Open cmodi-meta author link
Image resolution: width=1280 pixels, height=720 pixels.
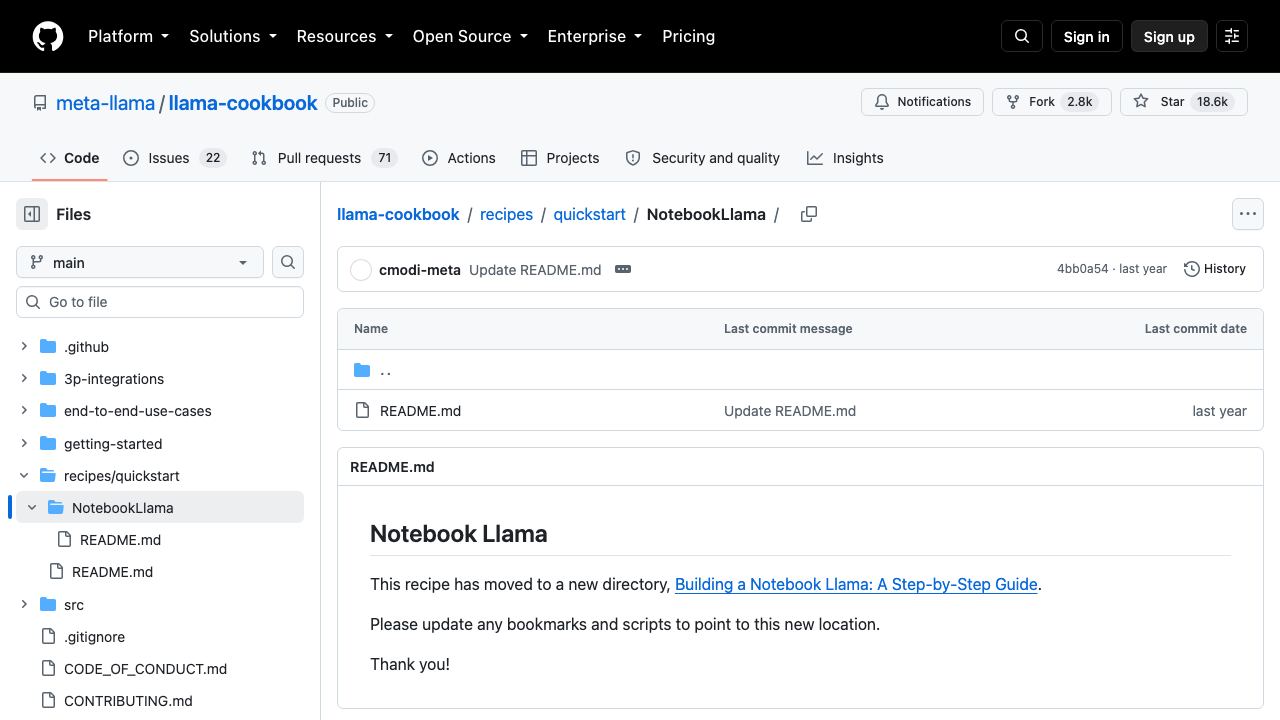coord(420,270)
